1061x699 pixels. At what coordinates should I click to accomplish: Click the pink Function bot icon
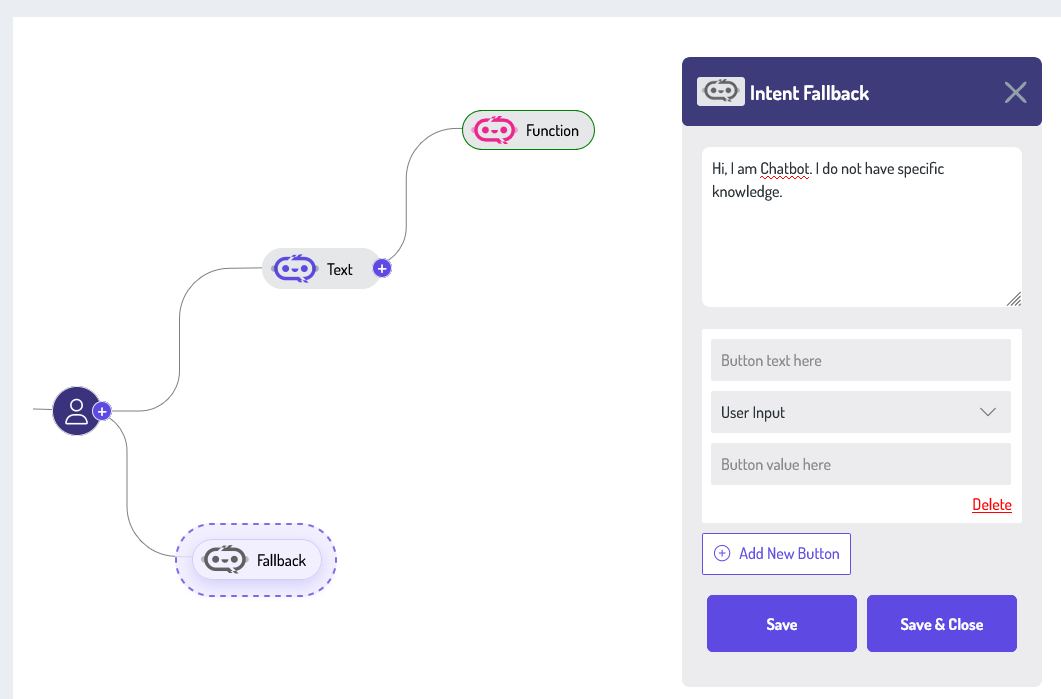pos(494,130)
